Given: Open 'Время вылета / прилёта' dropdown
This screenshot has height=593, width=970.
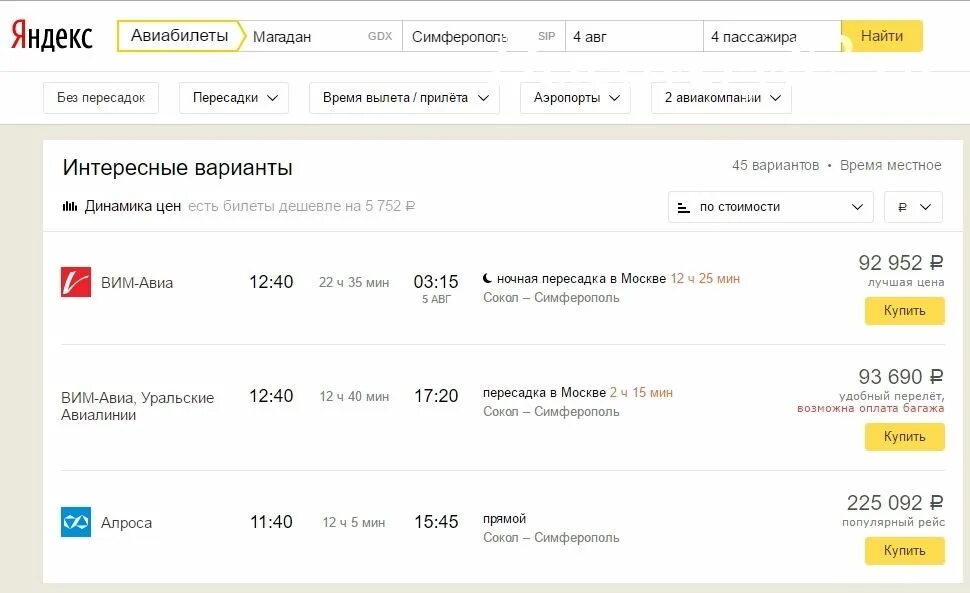Looking at the screenshot, I should point(405,98).
